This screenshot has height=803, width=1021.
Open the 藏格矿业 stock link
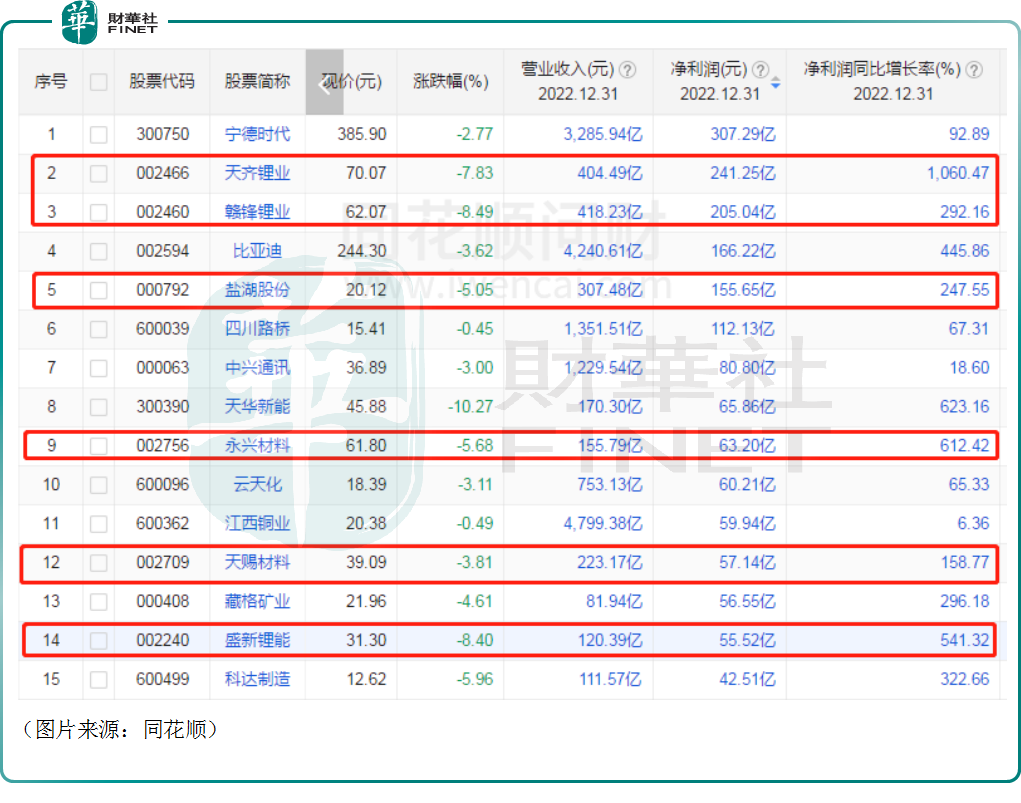tap(257, 601)
